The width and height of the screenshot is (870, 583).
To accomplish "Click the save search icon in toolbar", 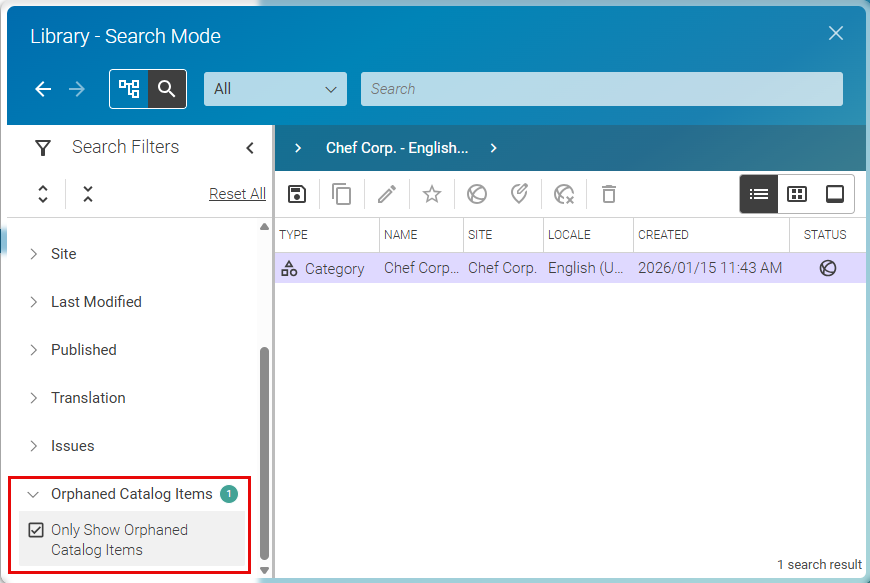I will pos(297,194).
